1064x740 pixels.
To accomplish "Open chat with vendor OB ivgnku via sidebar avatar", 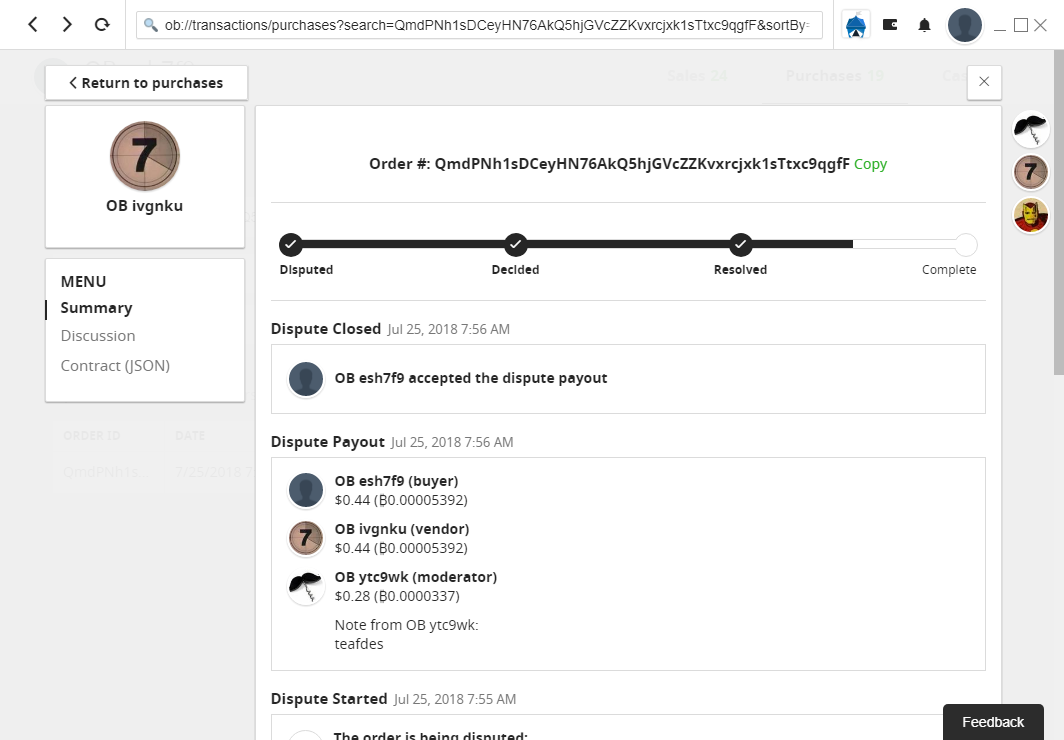I will coord(1030,172).
